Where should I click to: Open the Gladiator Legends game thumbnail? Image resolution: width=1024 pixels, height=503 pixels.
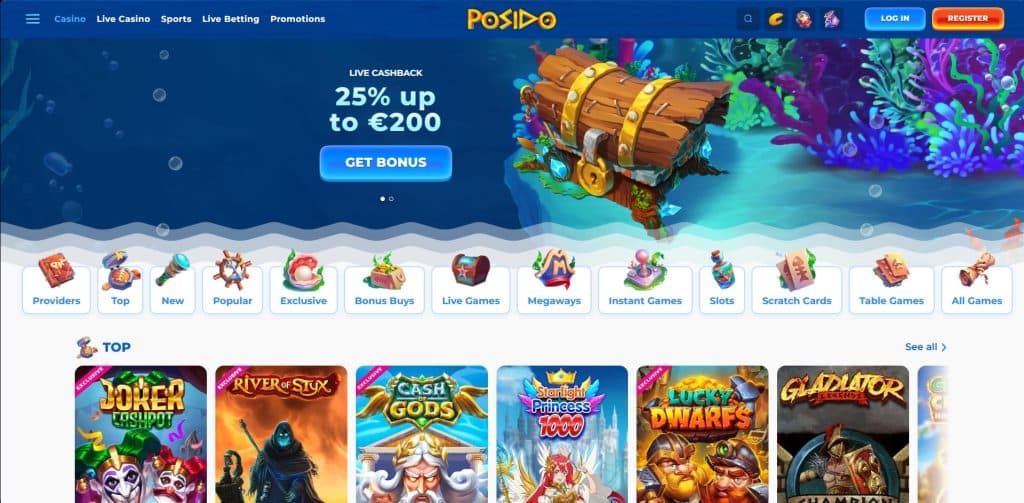click(x=842, y=434)
